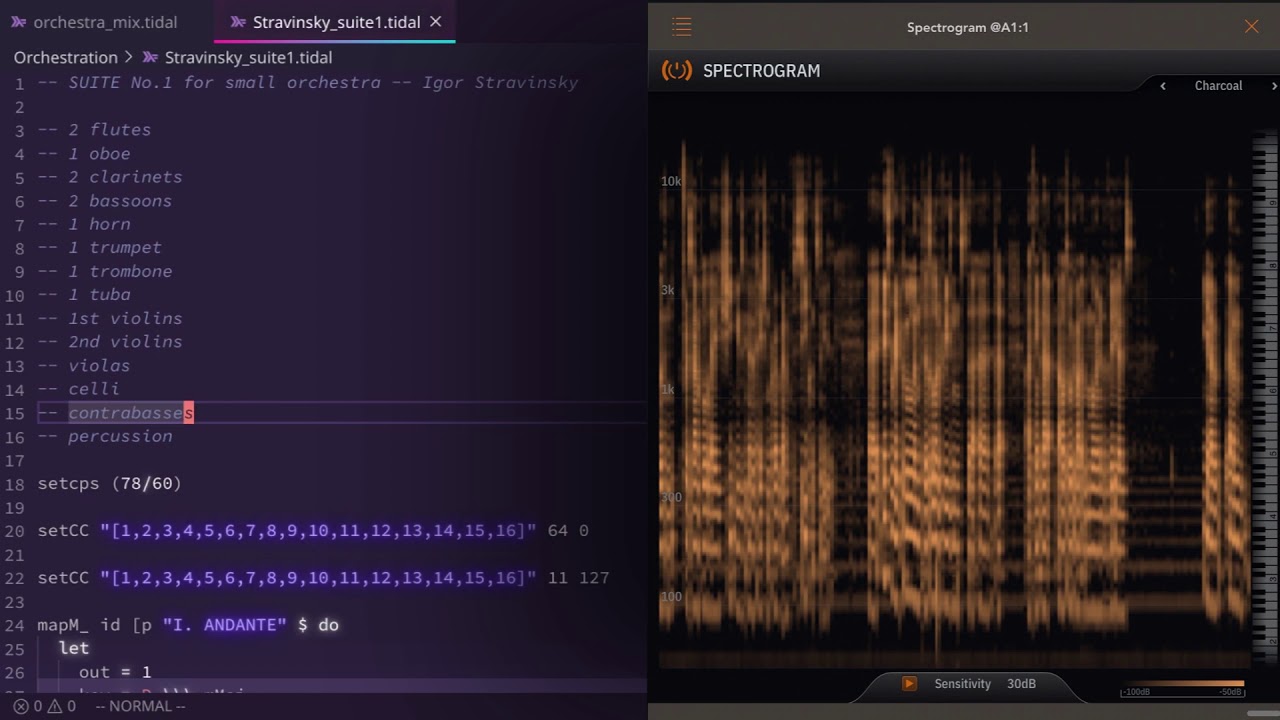Click the 1k frequency label
This screenshot has width=1280, height=720.
tap(667, 389)
